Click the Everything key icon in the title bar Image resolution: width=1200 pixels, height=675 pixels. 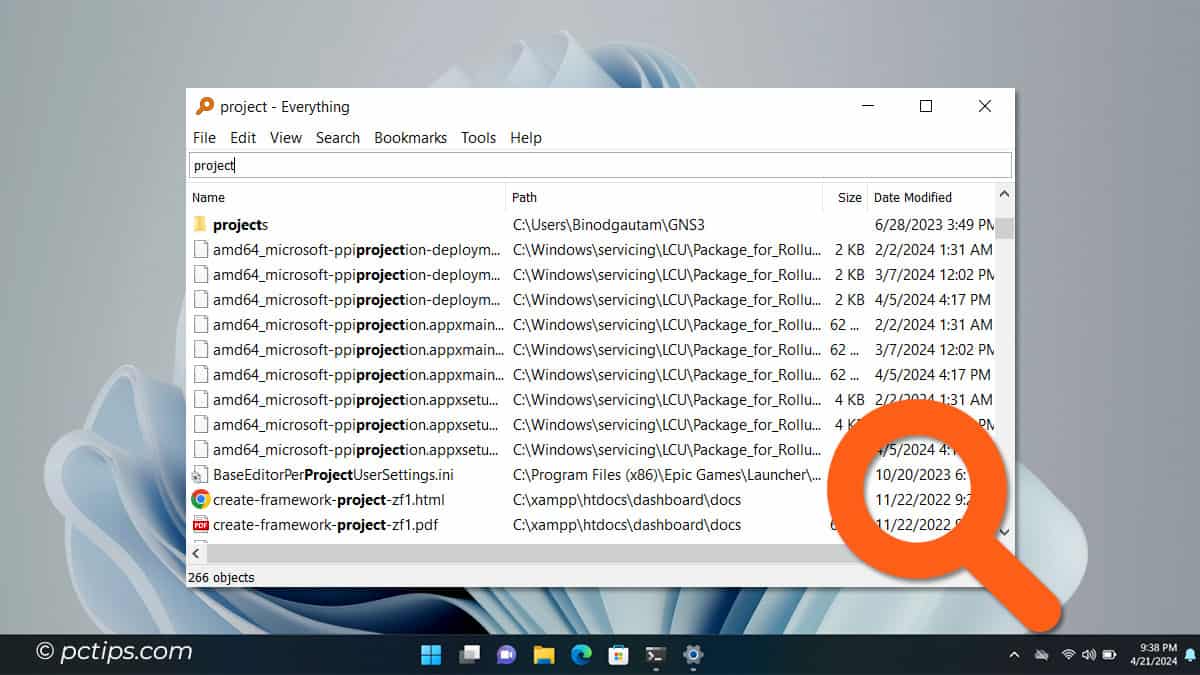coord(205,106)
